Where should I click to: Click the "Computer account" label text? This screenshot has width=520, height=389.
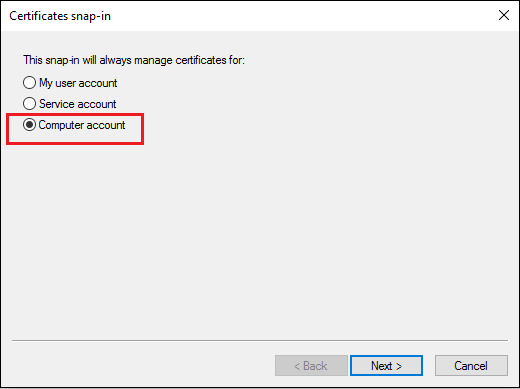tap(82, 125)
